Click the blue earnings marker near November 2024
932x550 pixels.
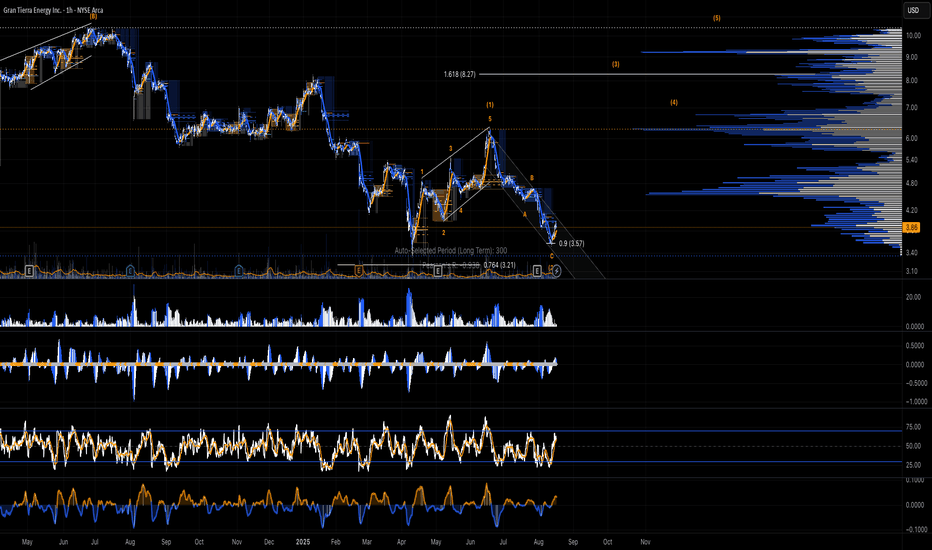pos(239,271)
